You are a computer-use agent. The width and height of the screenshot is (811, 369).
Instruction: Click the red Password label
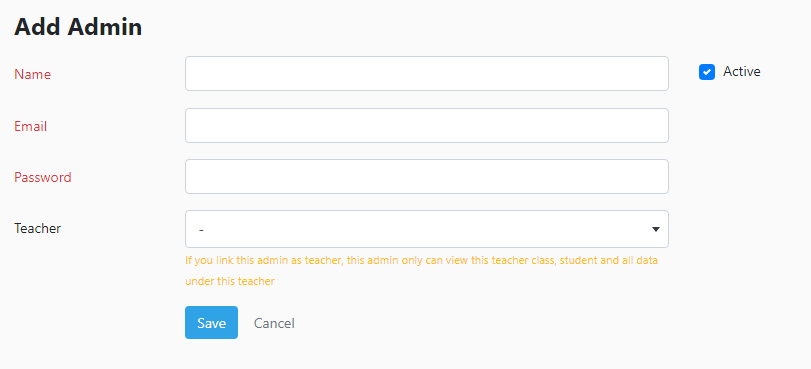[42, 177]
